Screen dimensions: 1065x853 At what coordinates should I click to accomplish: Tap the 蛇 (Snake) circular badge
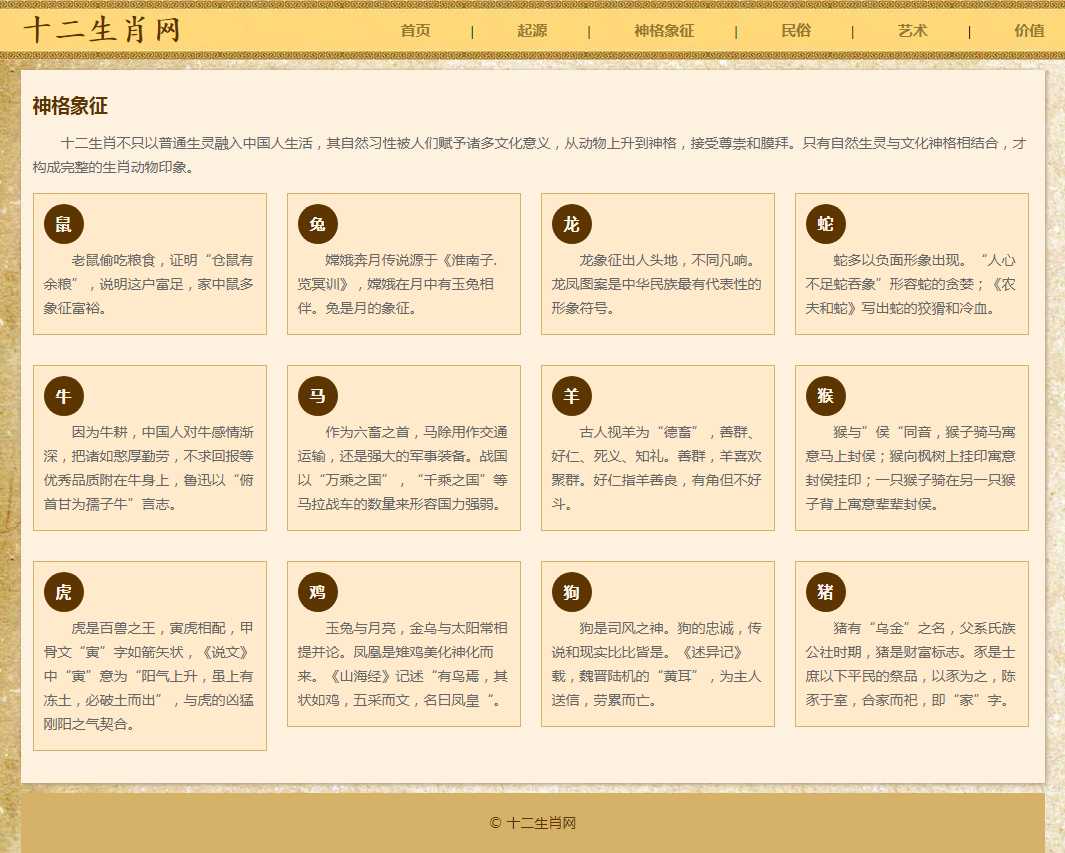[825, 224]
